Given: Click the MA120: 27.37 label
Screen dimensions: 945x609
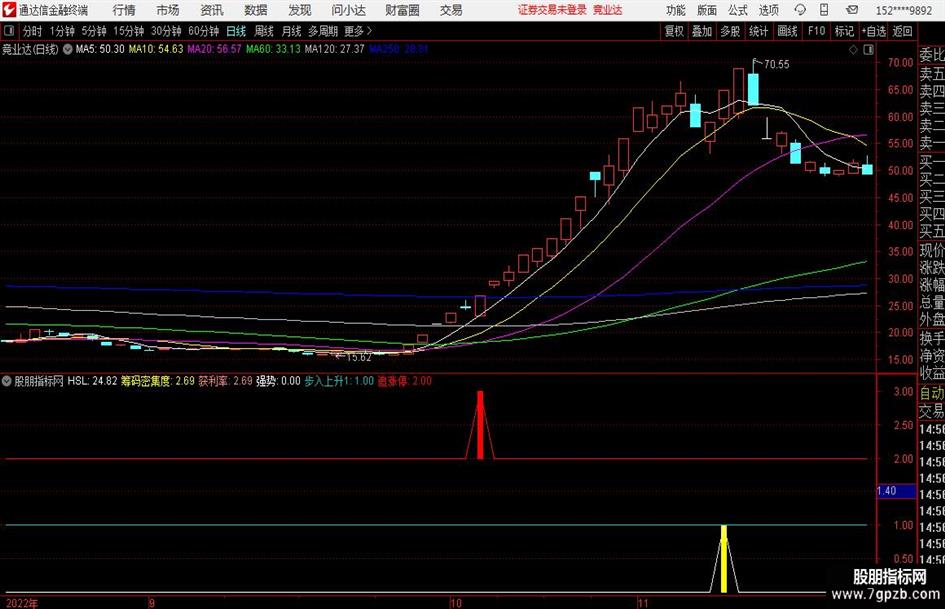Looking at the screenshot, I should pos(334,49).
